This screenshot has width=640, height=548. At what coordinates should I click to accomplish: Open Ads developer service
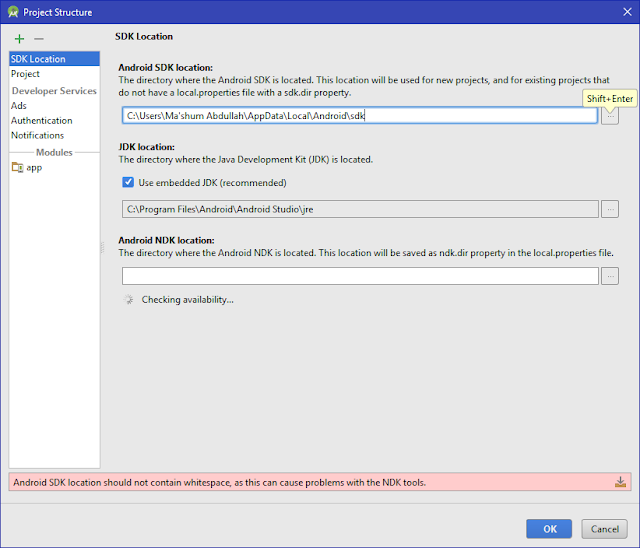click(x=54, y=106)
